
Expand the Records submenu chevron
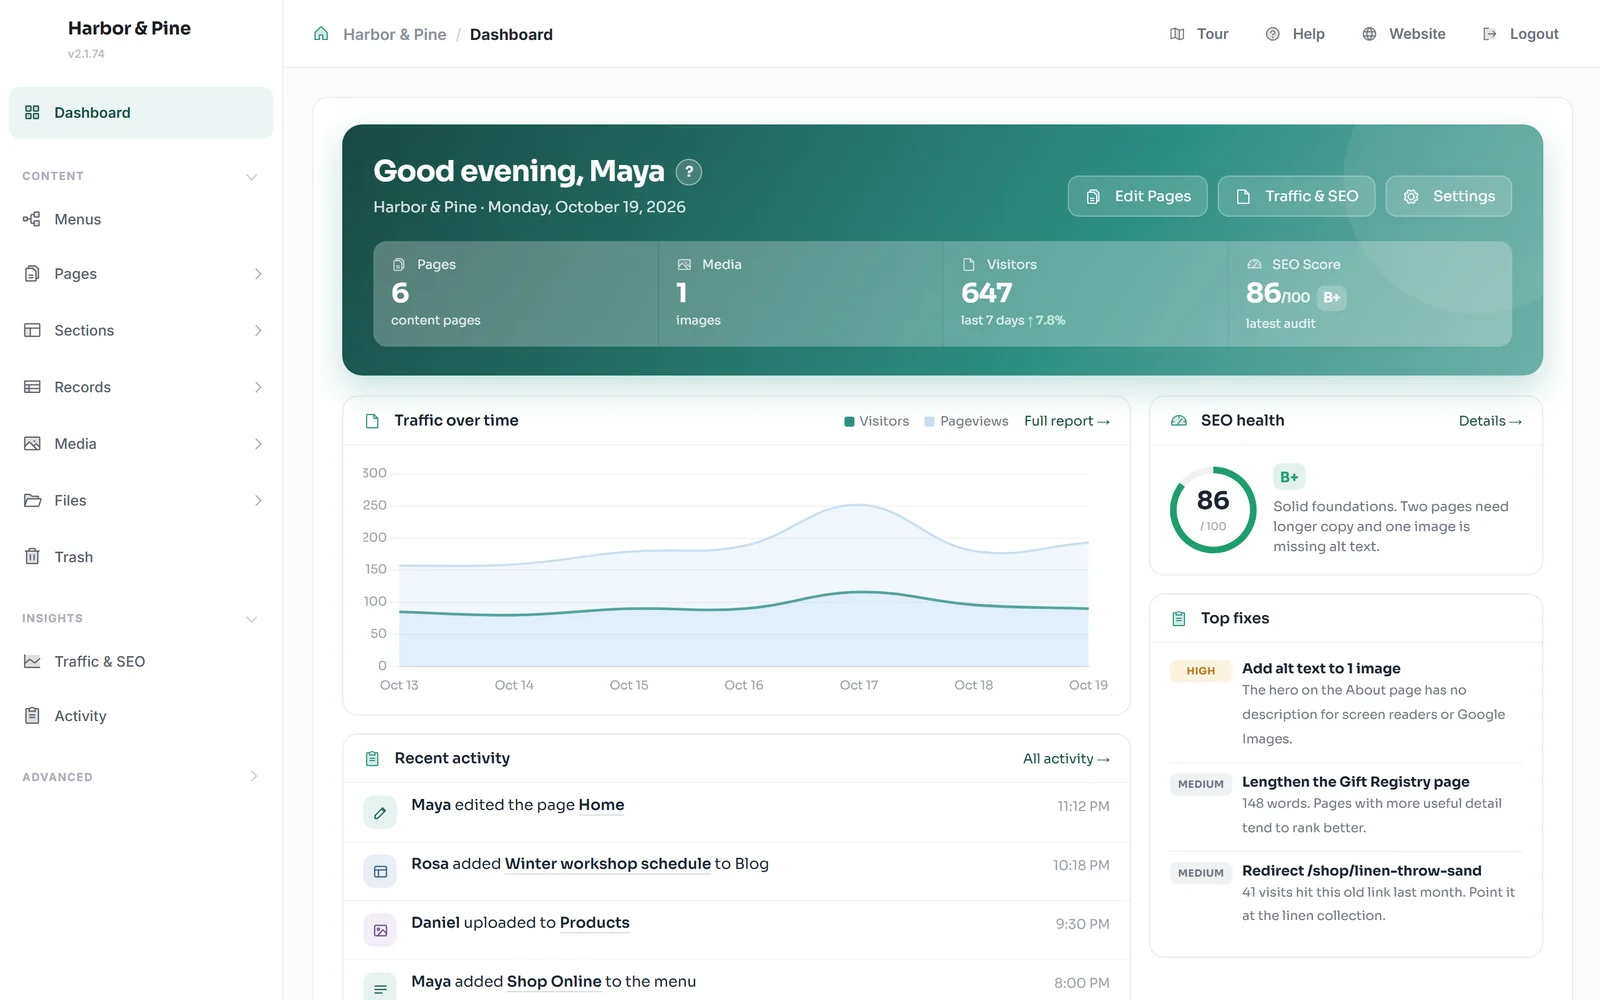(x=258, y=387)
